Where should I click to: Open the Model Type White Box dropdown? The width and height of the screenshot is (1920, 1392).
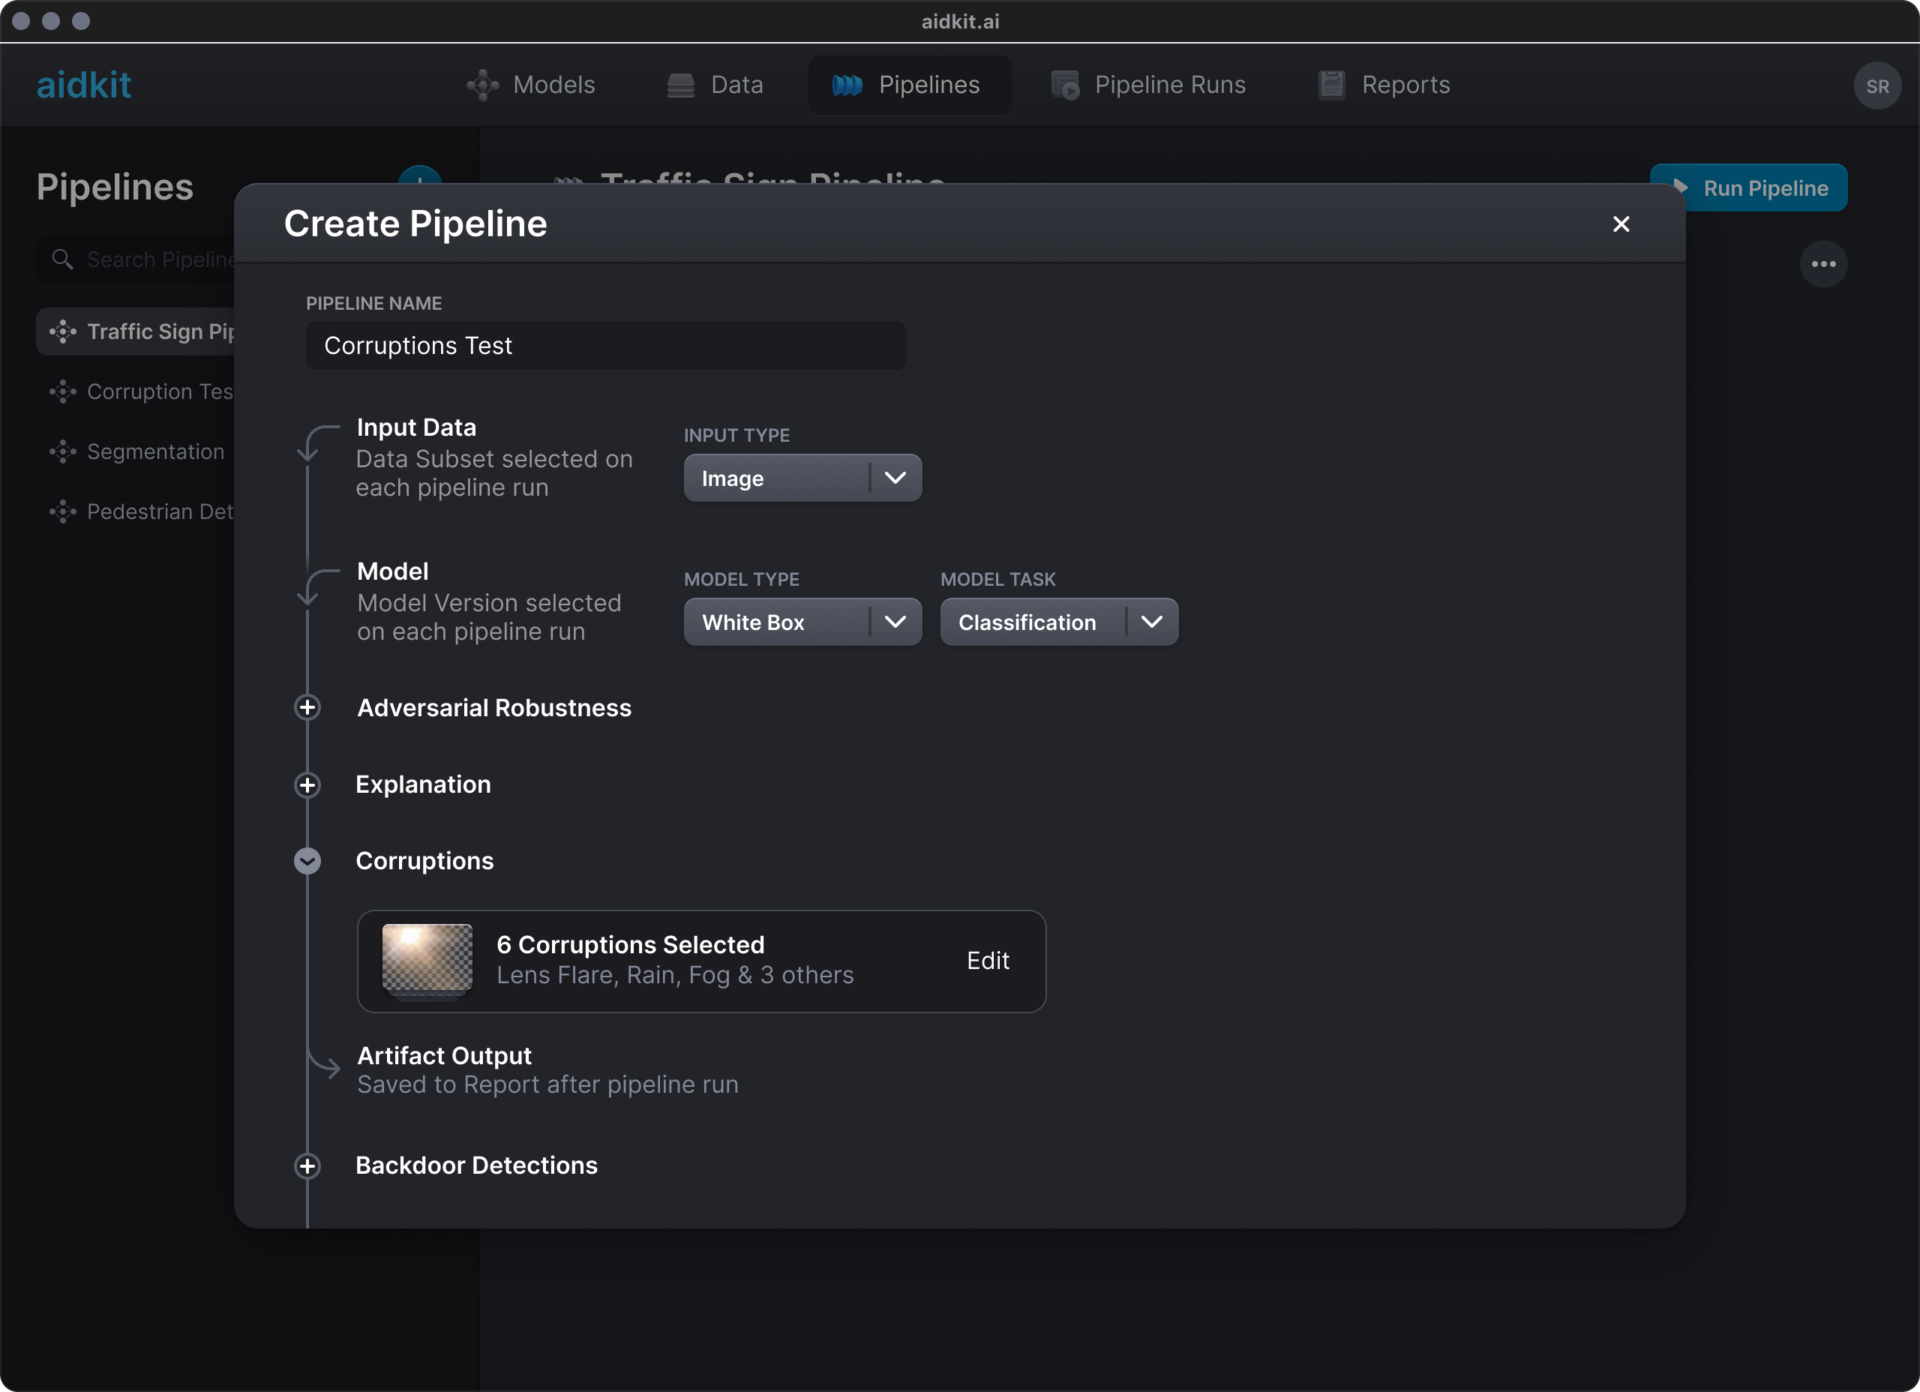[802, 622]
